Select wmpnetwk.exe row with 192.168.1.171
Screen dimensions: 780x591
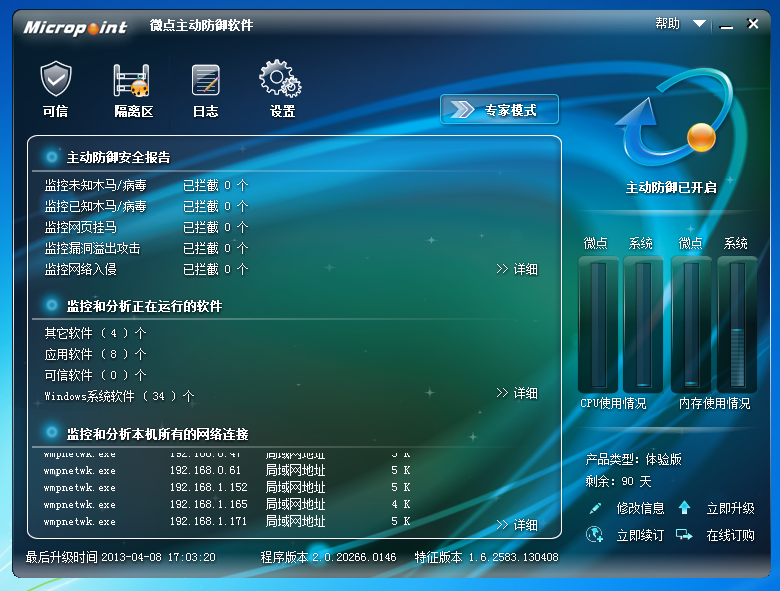point(227,521)
